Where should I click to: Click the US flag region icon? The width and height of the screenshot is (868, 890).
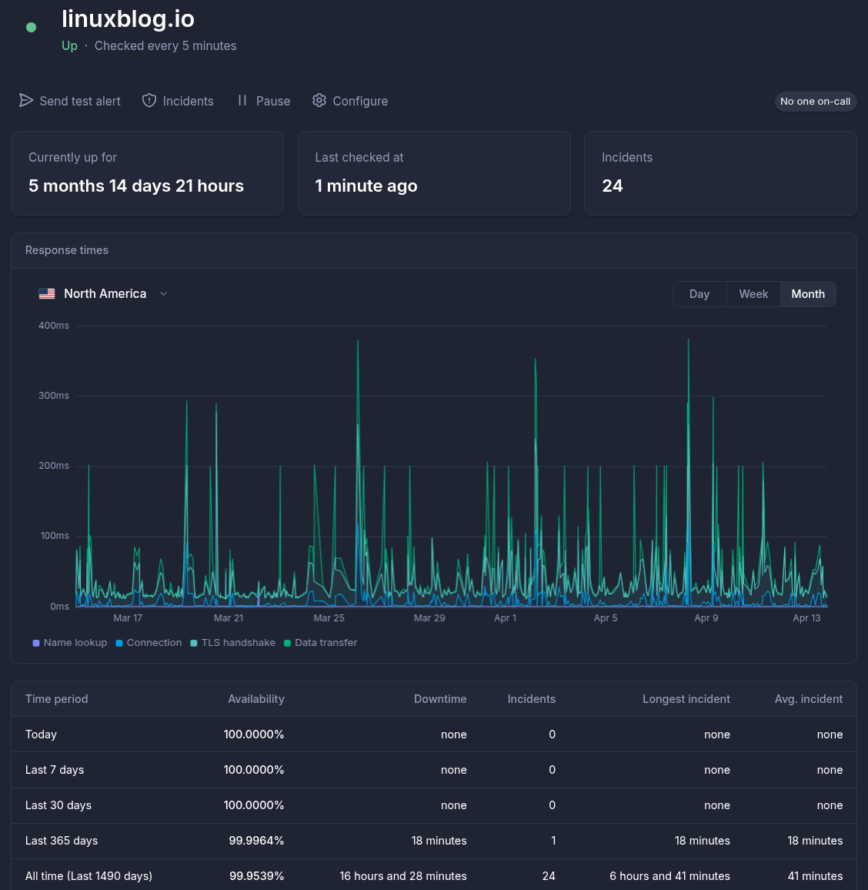[47, 293]
